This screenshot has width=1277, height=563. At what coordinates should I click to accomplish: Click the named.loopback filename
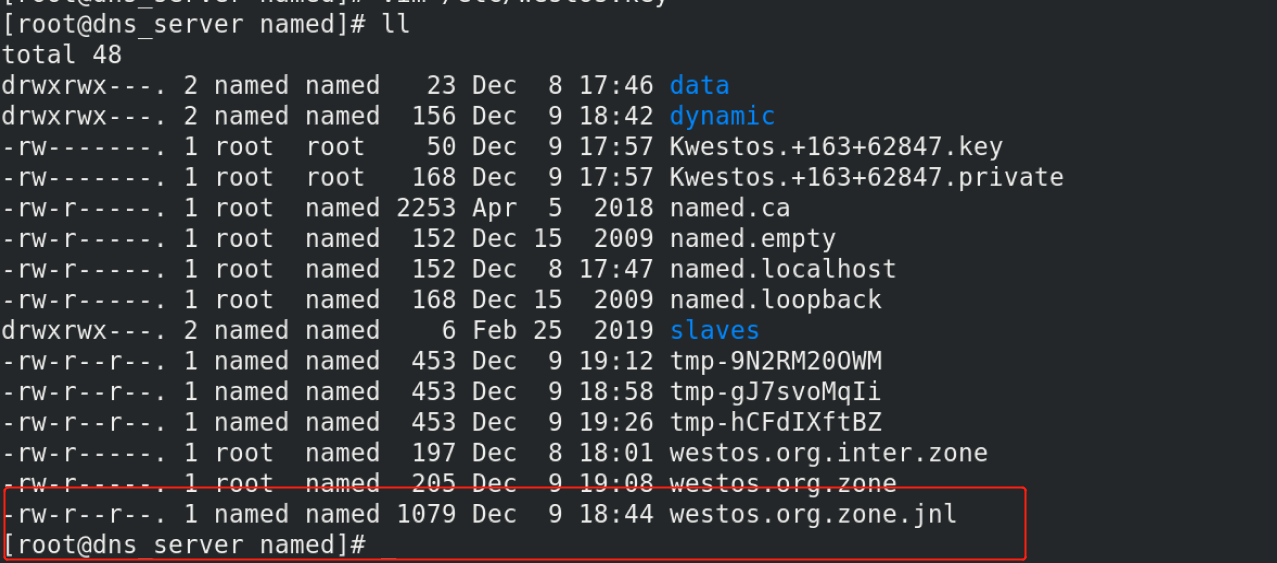[x=775, y=301]
